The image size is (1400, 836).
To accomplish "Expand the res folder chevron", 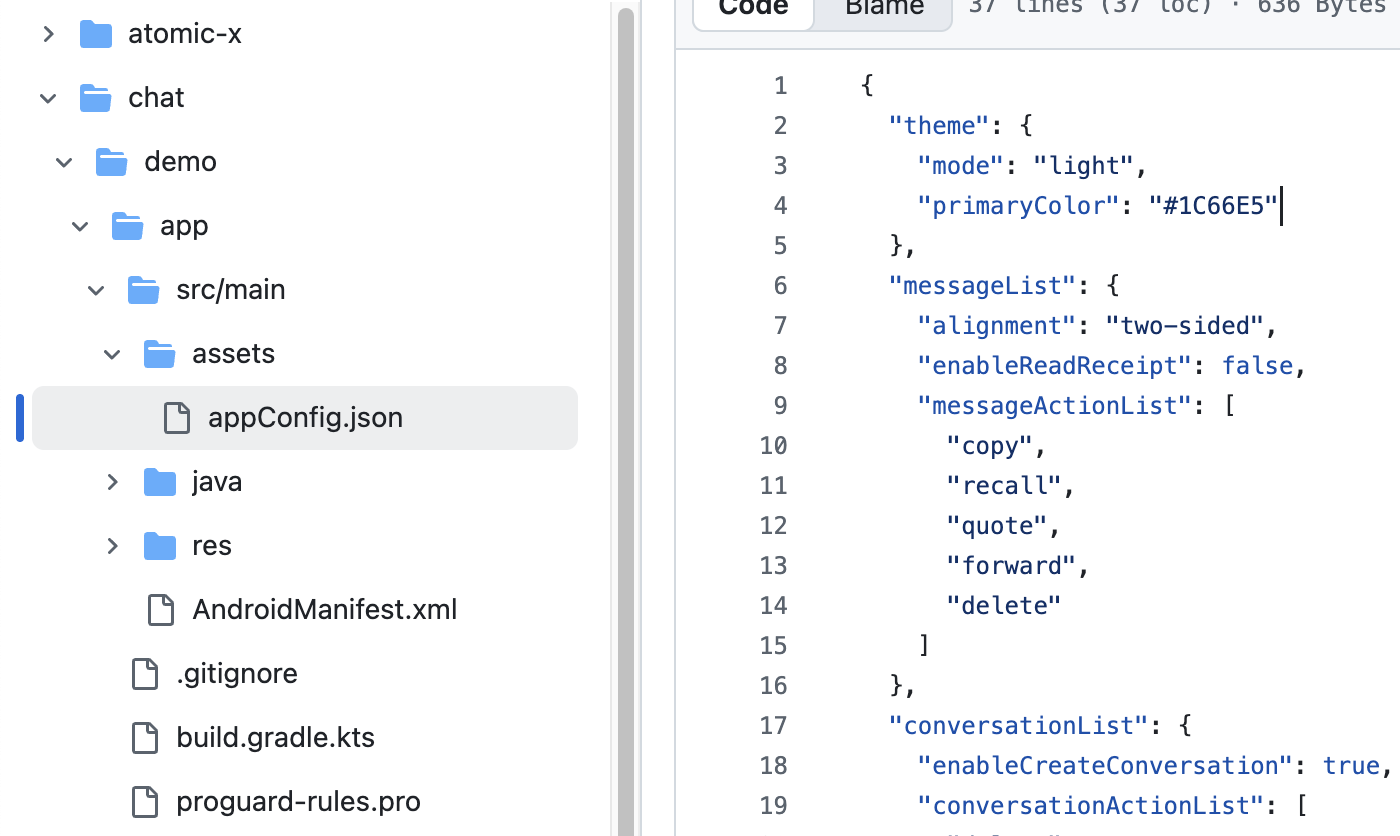I will coord(112,546).
